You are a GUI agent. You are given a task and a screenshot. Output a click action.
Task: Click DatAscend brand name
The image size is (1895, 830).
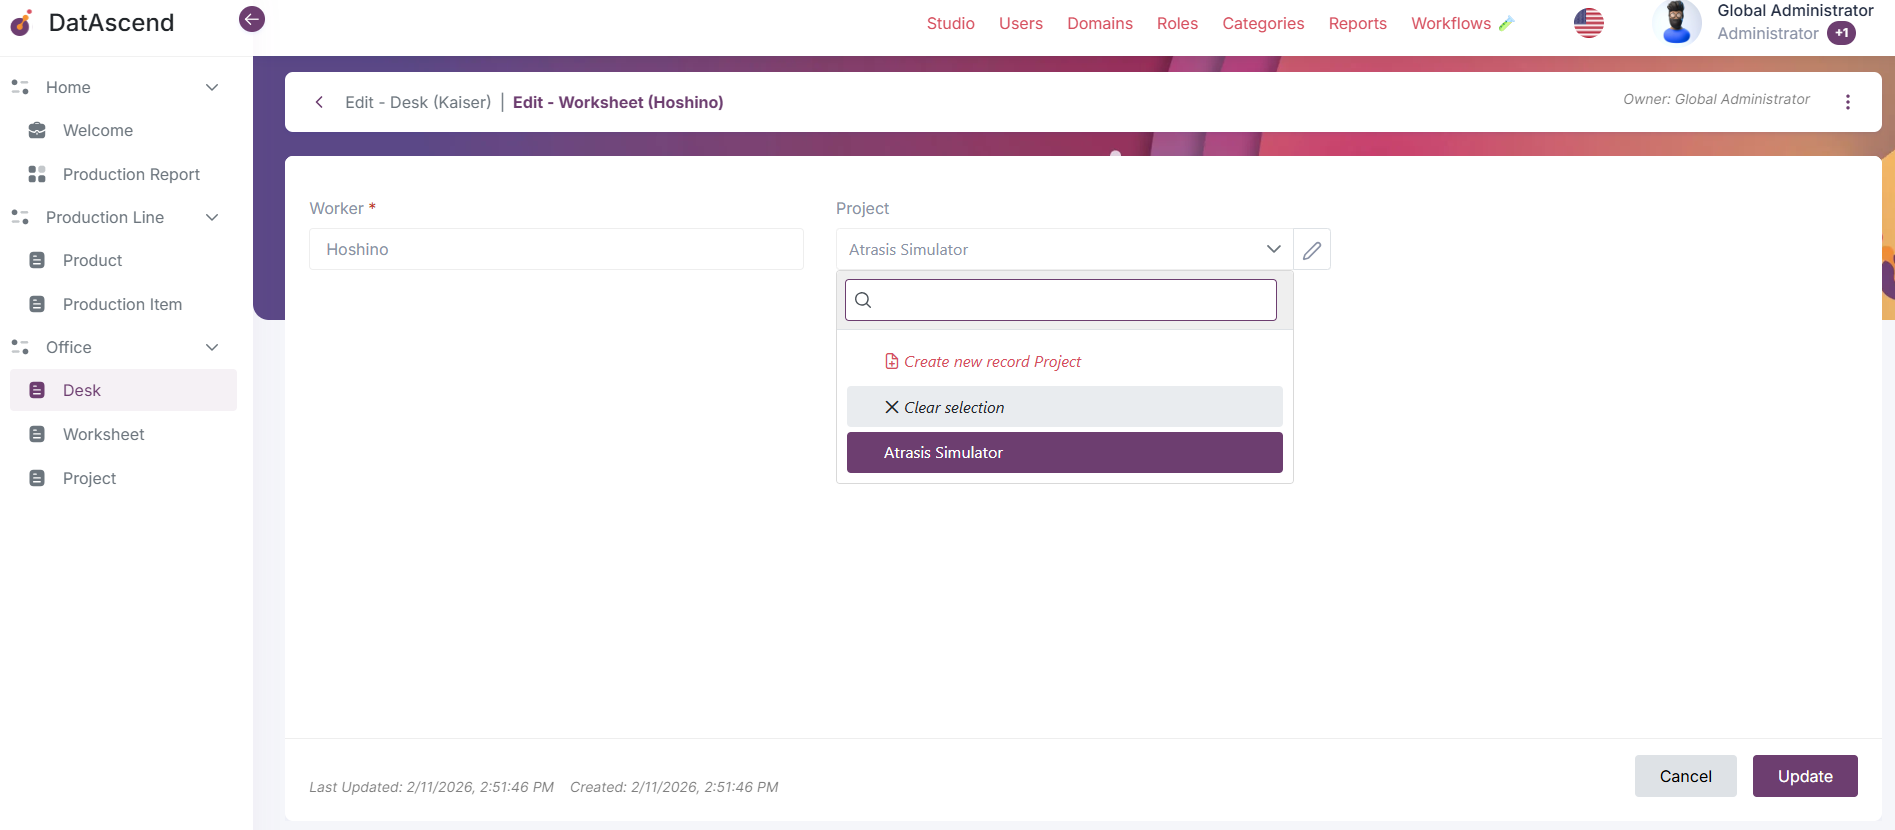(x=111, y=22)
